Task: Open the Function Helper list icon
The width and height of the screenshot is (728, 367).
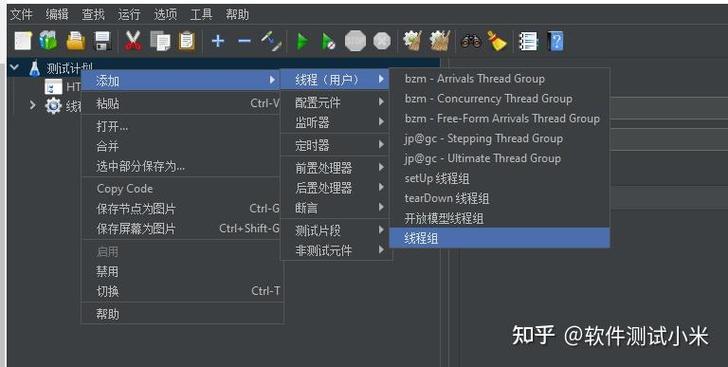Action: pyautogui.click(x=528, y=41)
